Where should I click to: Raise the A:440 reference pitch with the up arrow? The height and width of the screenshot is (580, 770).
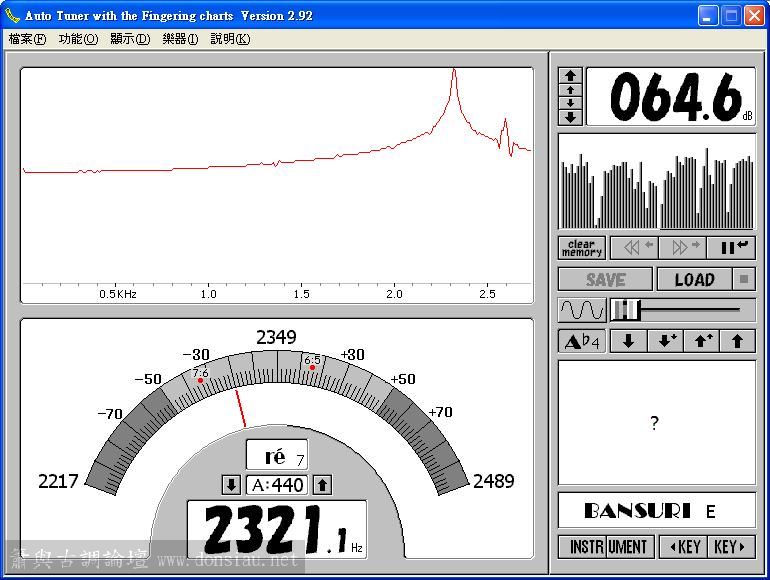pyautogui.click(x=322, y=485)
